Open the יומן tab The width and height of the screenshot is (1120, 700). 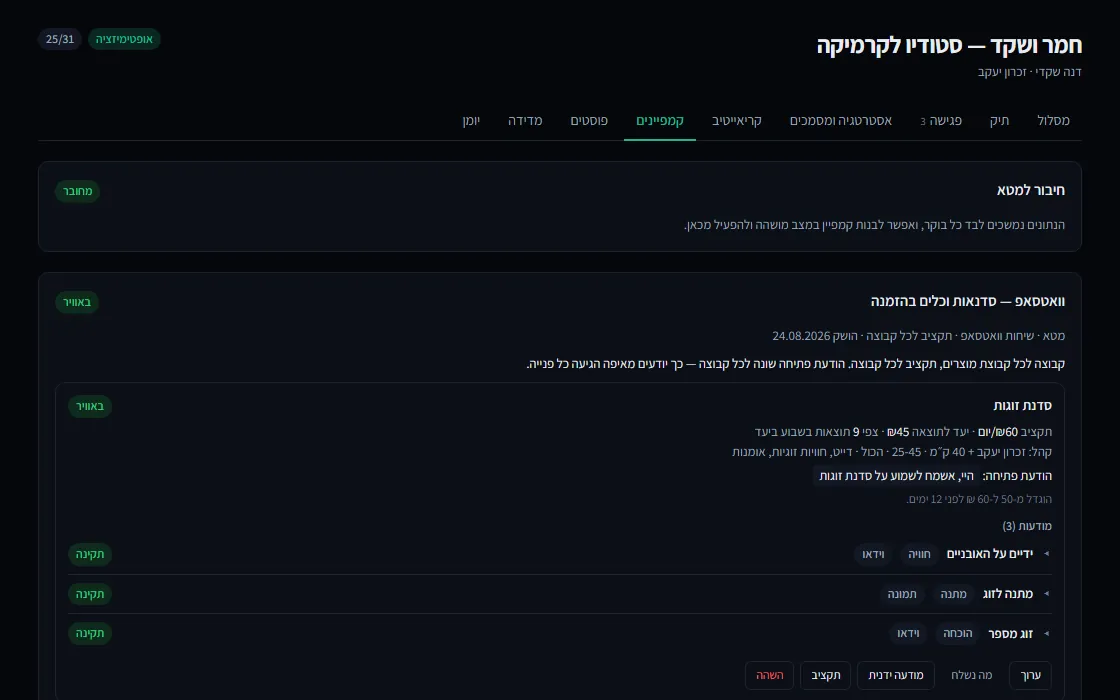[471, 121]
